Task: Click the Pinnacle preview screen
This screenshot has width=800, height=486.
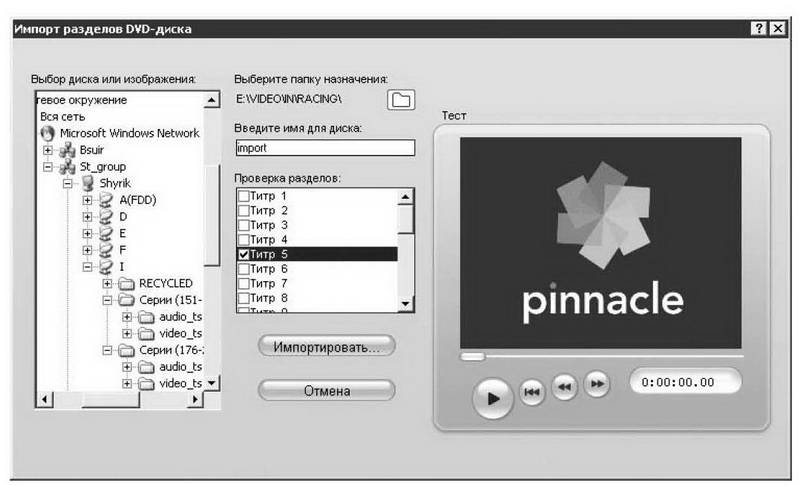Action: click(601, 243)
